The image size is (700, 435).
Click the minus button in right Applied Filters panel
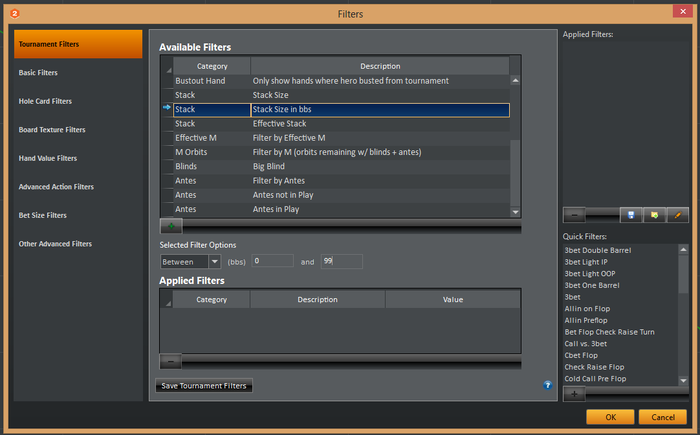(574, 215)
